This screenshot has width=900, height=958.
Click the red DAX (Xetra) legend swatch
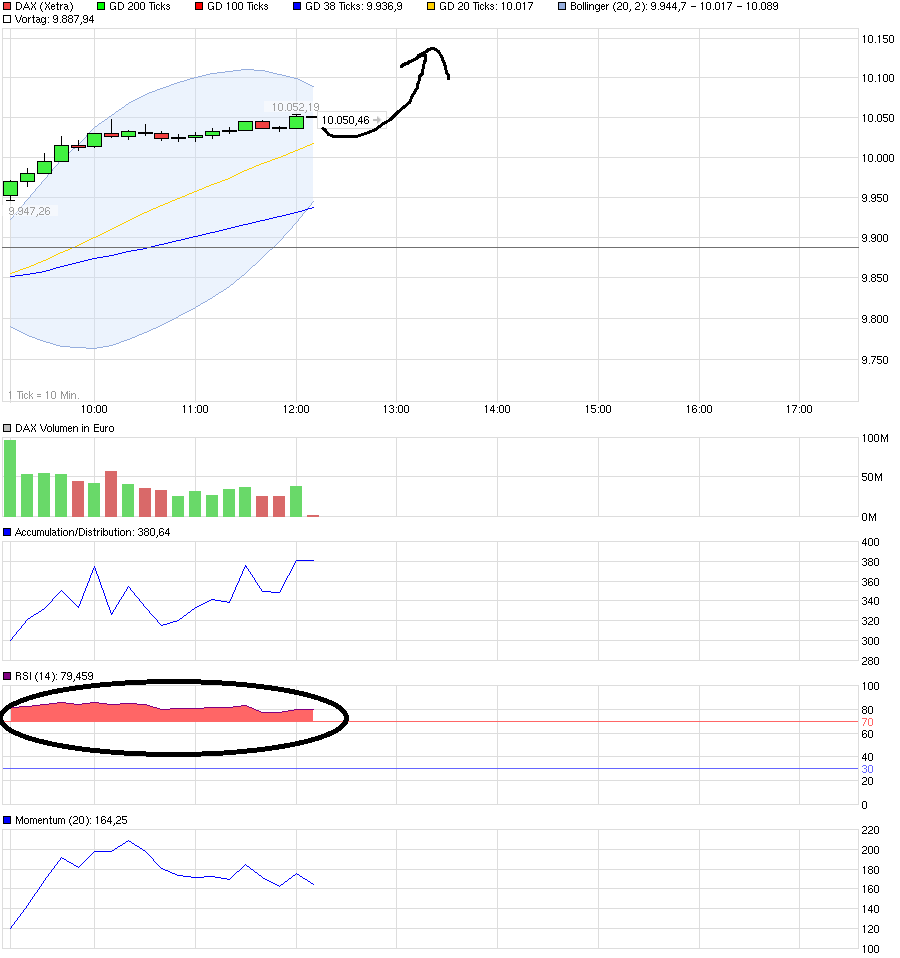click(7, 7)
